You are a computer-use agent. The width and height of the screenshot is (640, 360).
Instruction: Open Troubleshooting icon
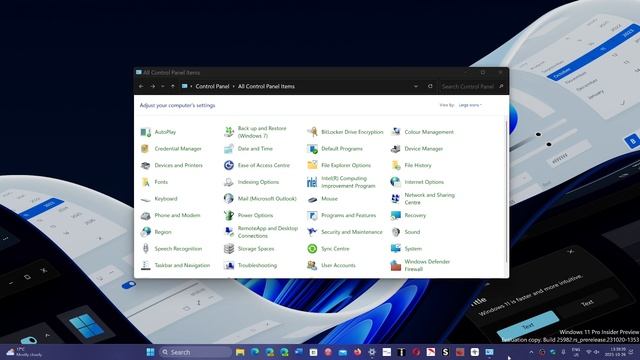229,265
